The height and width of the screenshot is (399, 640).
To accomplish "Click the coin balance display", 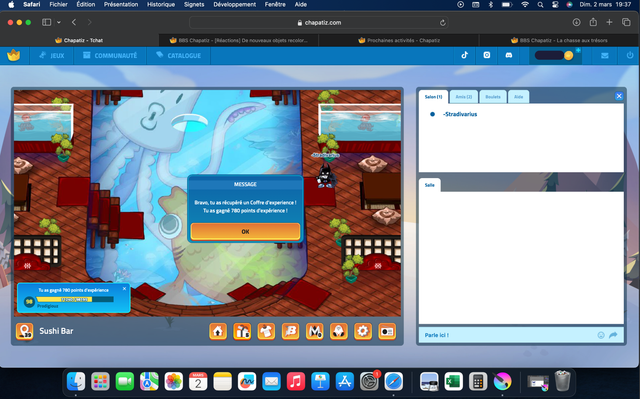I will click(554, 55).
